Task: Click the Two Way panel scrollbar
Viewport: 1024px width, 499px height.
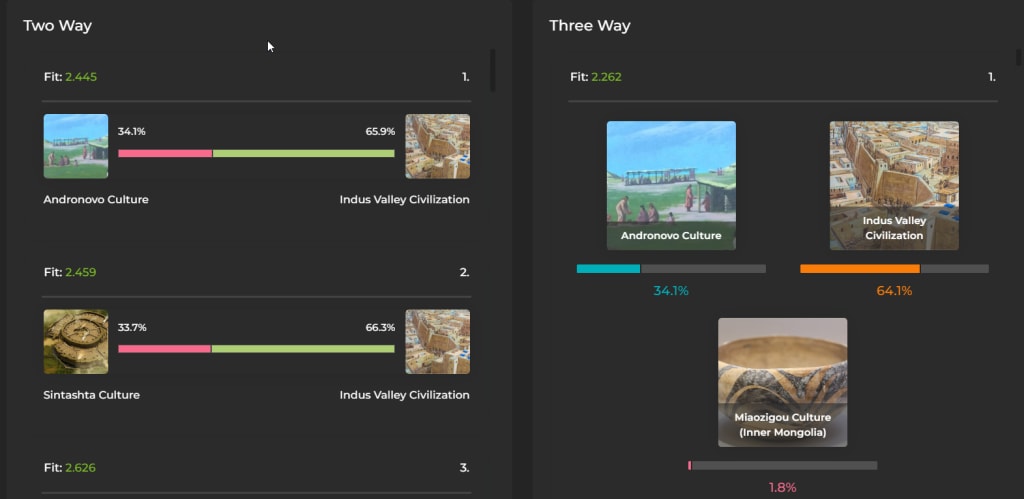Action: pyautogui.click(x=492, y=70)
